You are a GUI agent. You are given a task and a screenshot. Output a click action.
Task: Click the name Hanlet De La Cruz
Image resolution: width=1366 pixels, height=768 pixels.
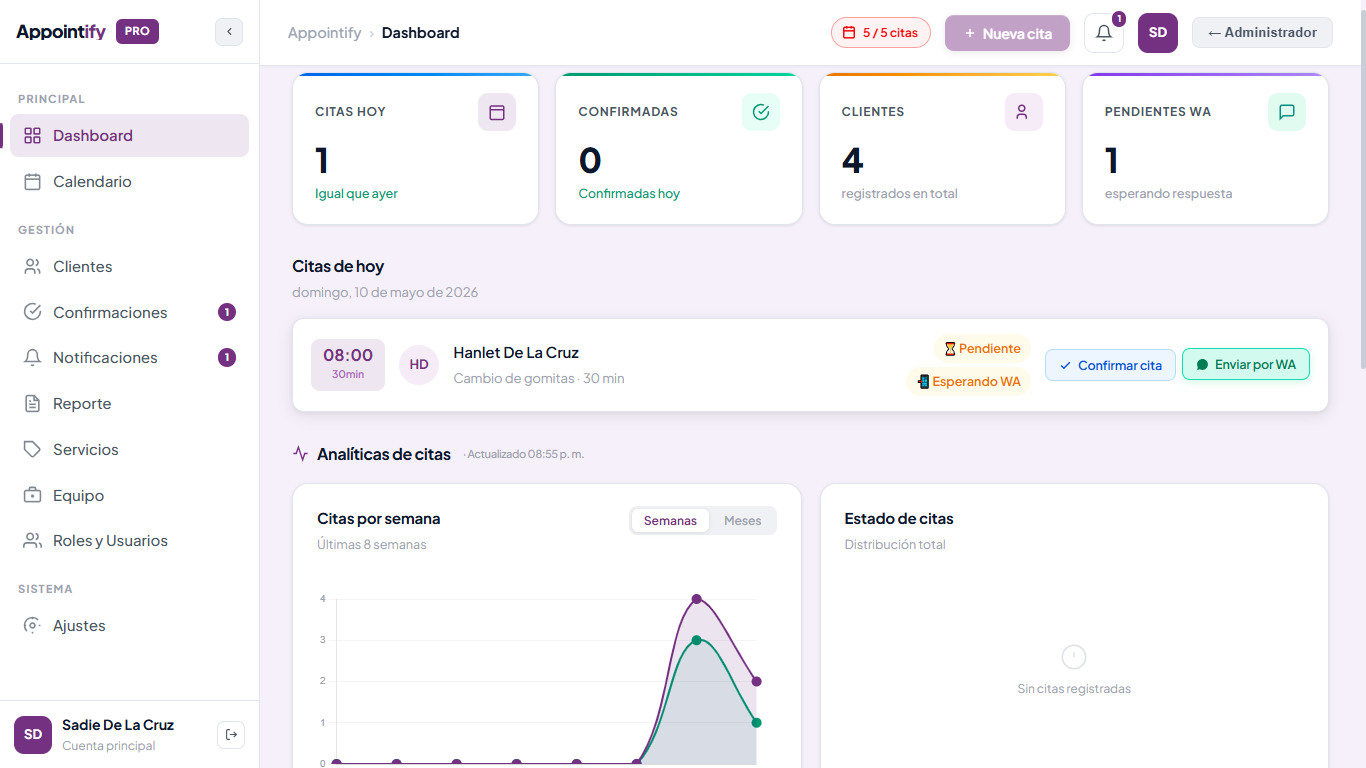516,352
